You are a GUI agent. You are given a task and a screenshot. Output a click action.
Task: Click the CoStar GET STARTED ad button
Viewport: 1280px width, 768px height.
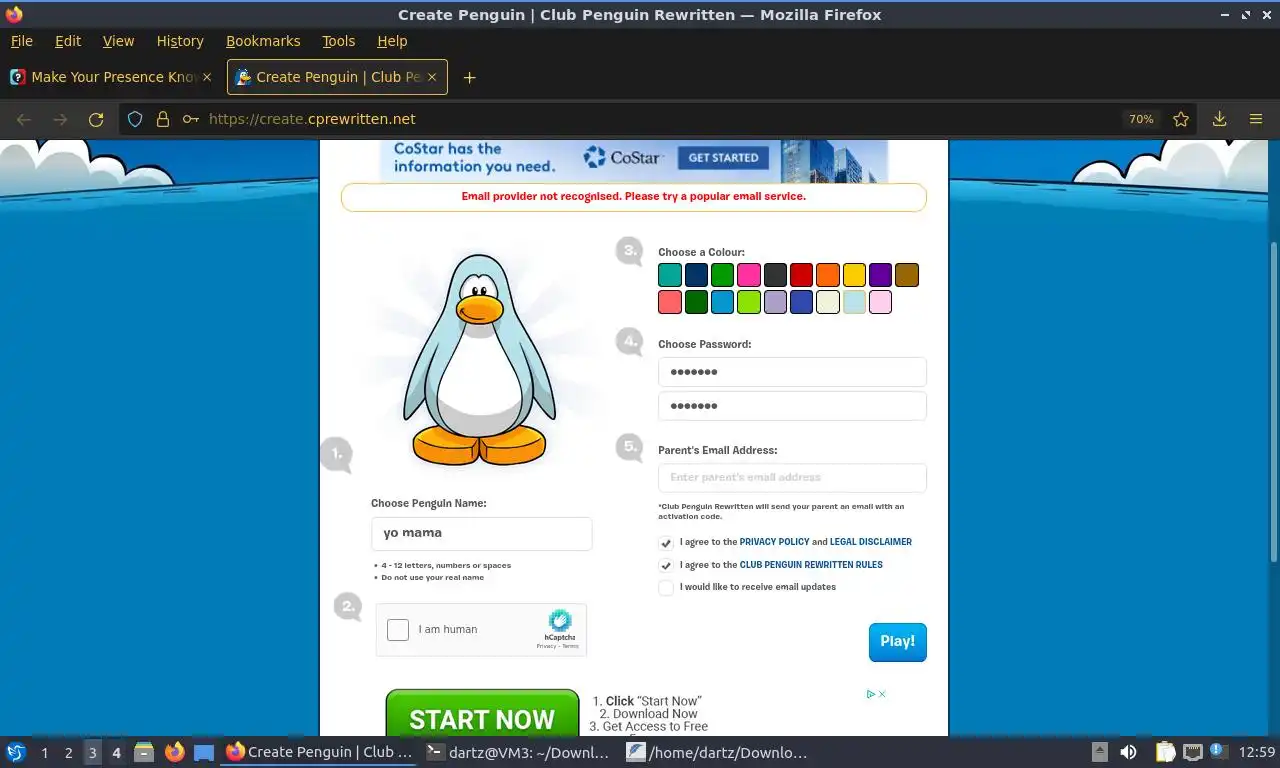723,158
